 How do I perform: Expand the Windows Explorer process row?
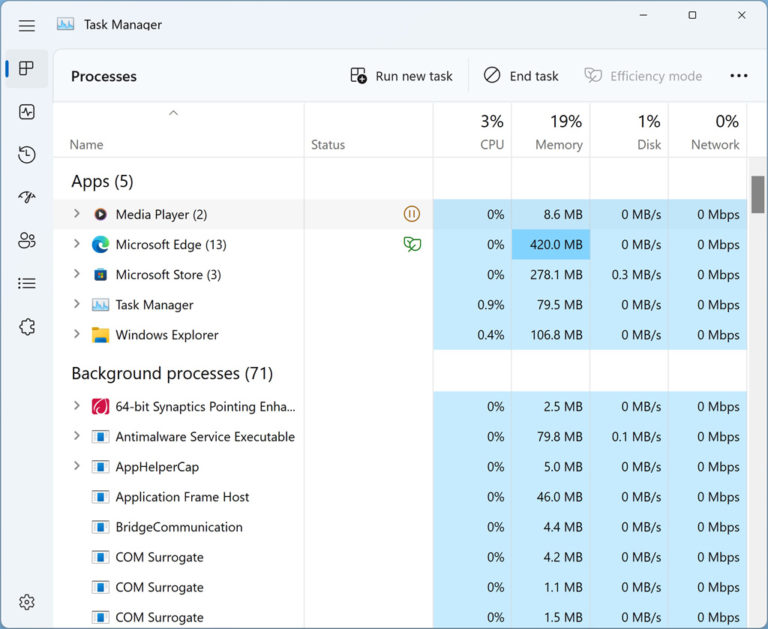coord(76,334)
